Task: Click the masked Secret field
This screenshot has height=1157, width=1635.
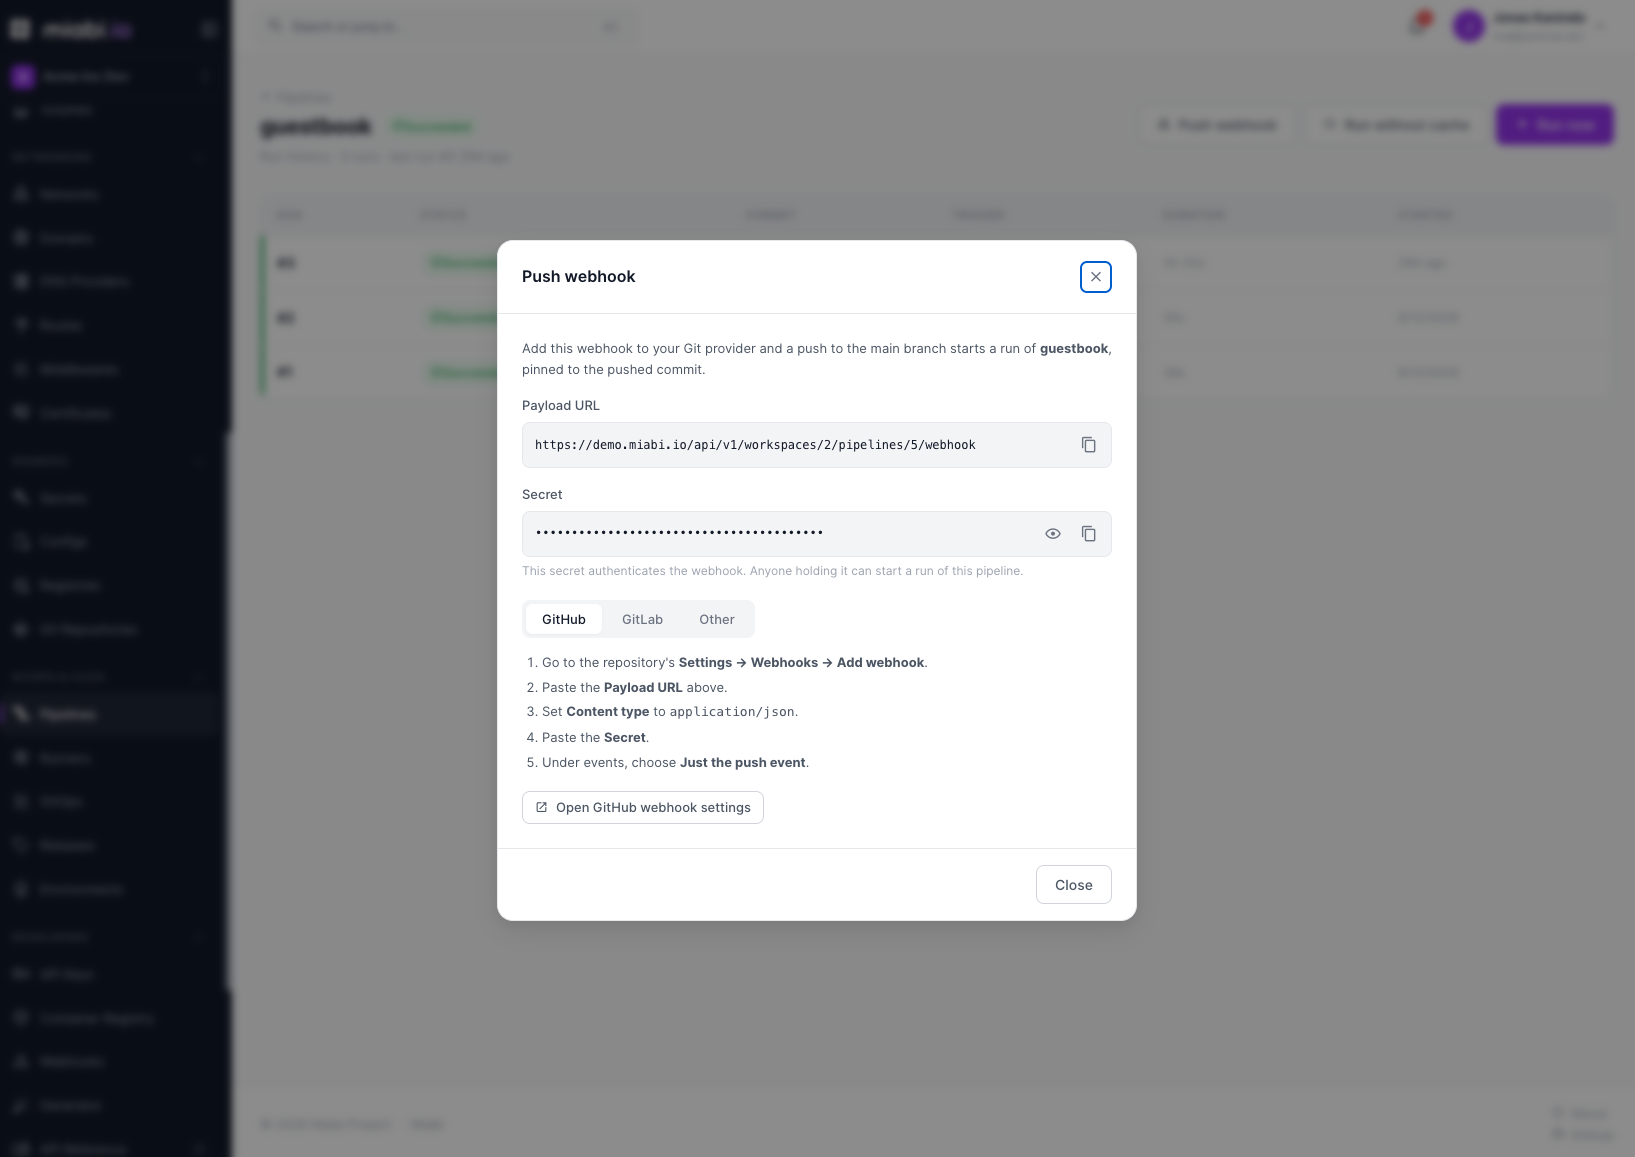Action: tap(817, 534)
